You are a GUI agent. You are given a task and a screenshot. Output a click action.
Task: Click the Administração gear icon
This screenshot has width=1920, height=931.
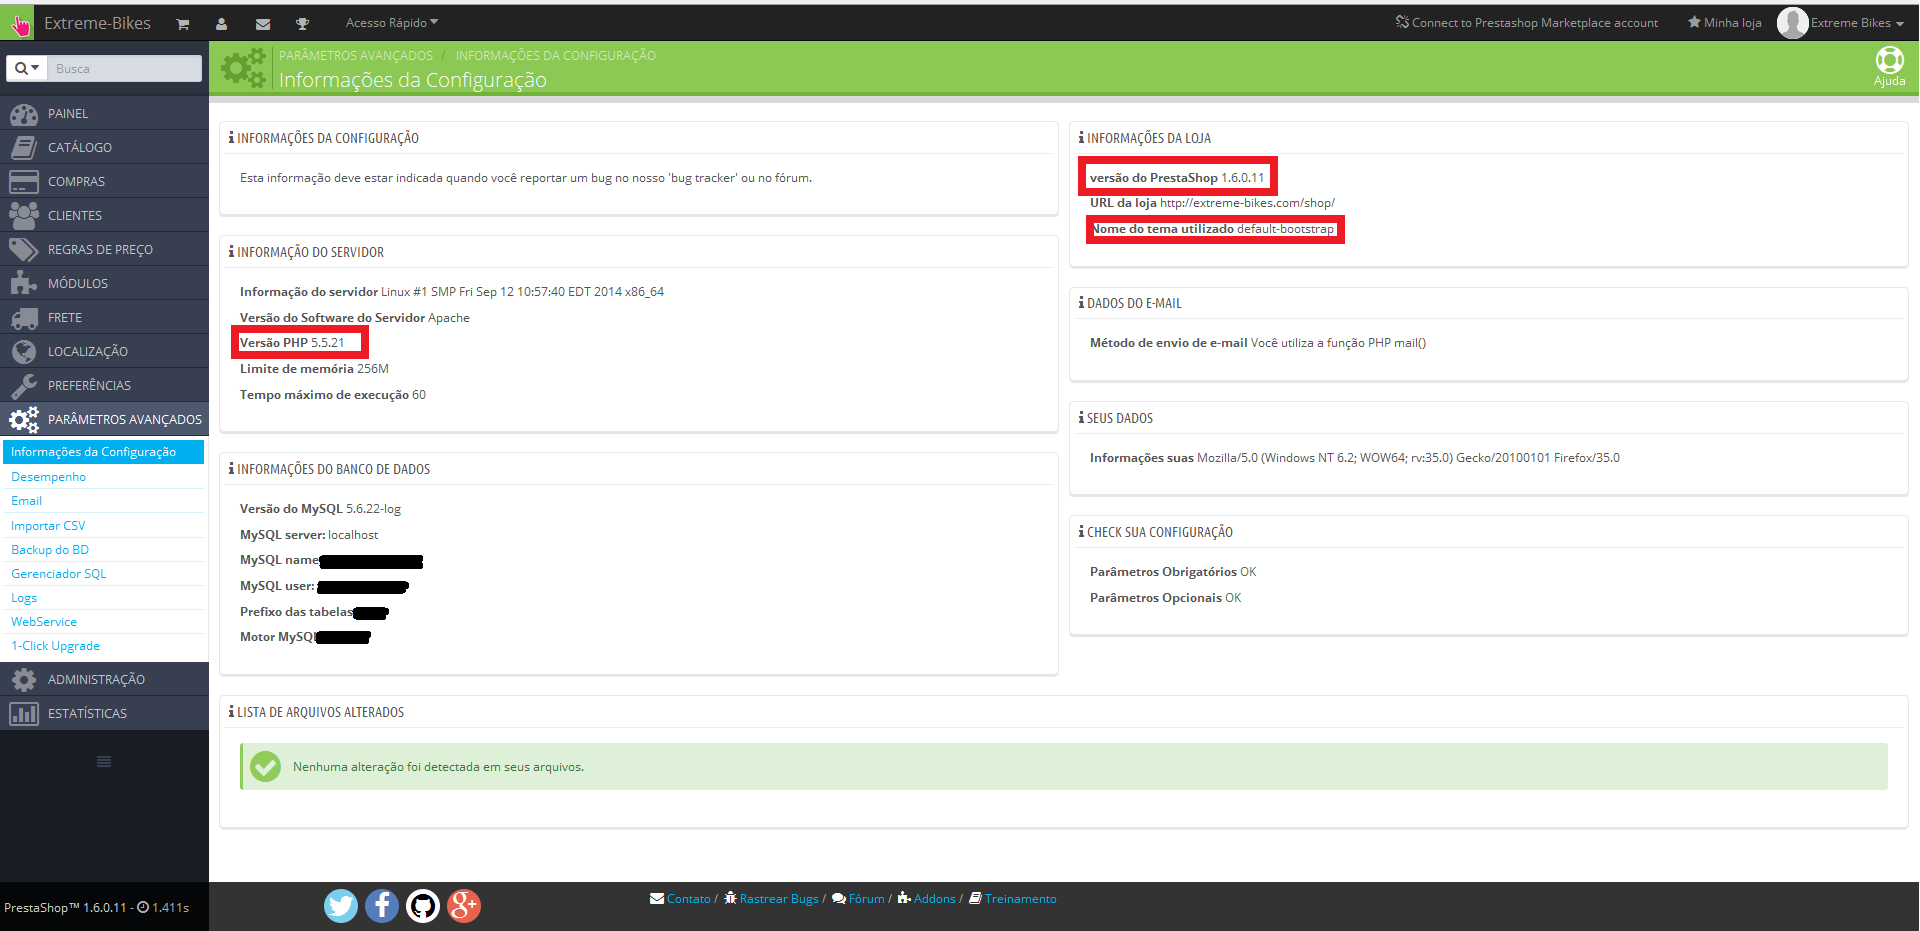coord(24,680)
